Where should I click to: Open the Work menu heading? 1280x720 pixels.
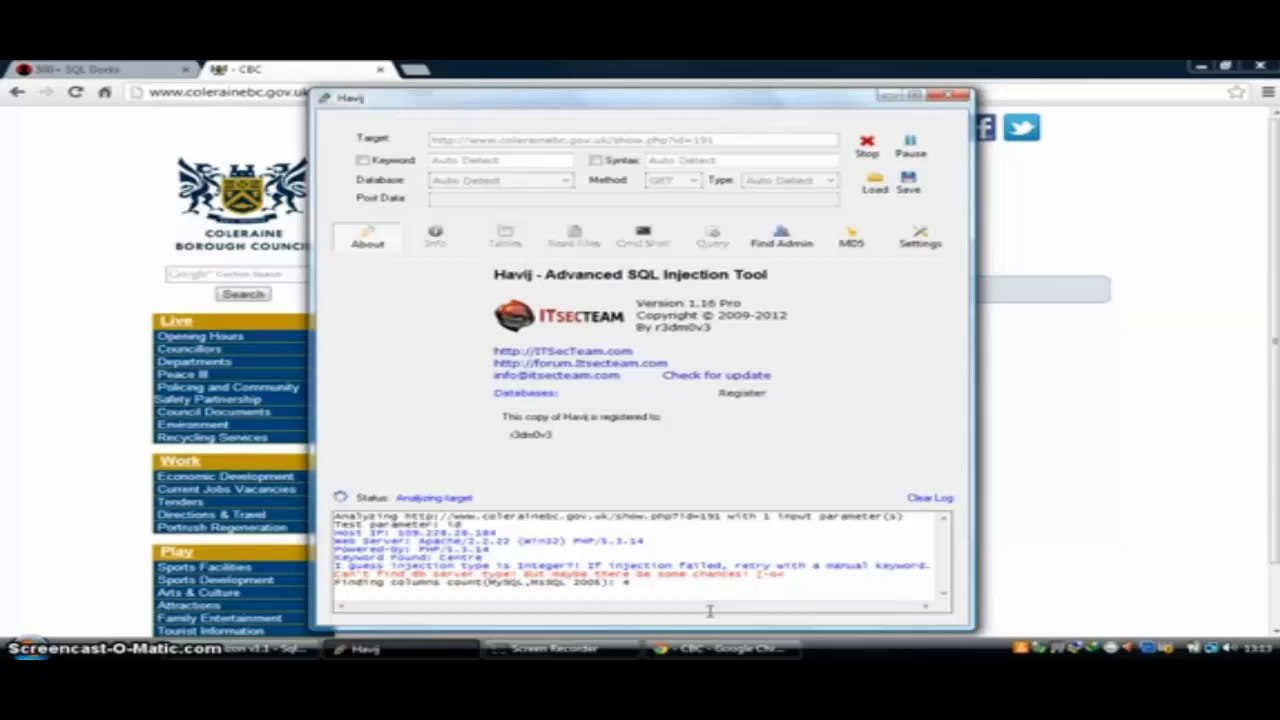pos(180,461)
